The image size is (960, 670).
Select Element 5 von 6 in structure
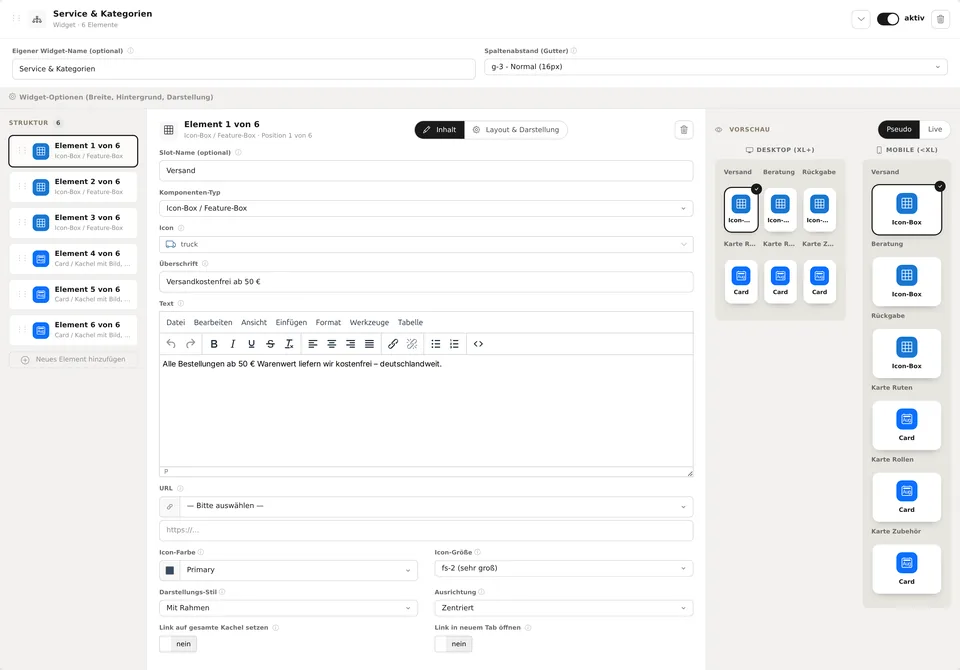pyautogui.click(x=73, y=294)
